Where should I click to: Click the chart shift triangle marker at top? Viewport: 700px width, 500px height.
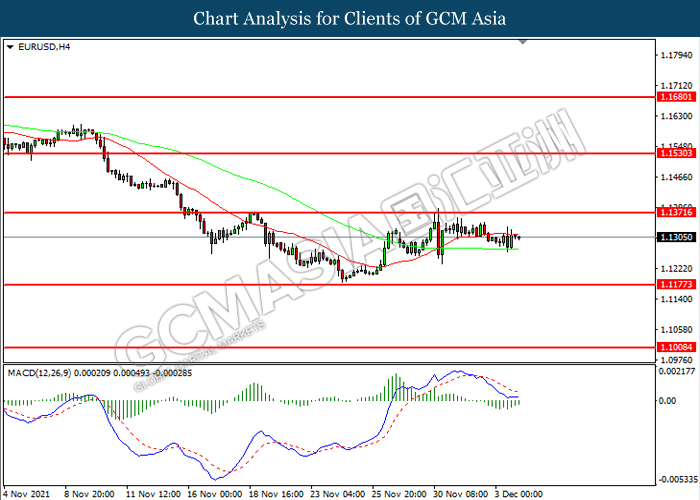[x=523, y=42]
